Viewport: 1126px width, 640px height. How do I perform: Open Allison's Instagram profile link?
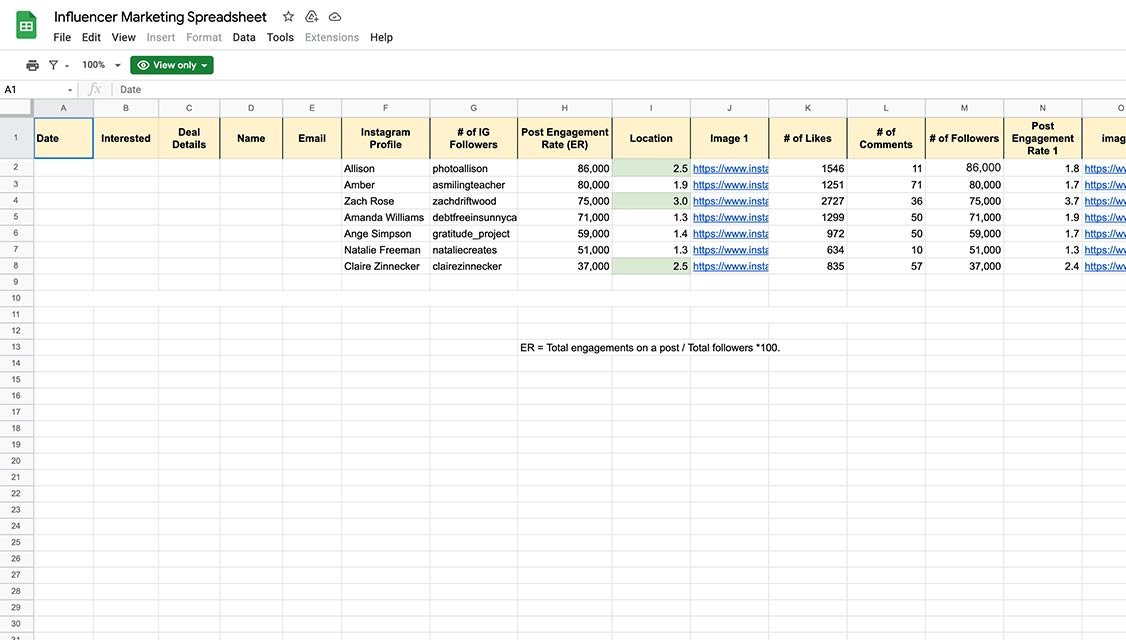tap(730, 167)
